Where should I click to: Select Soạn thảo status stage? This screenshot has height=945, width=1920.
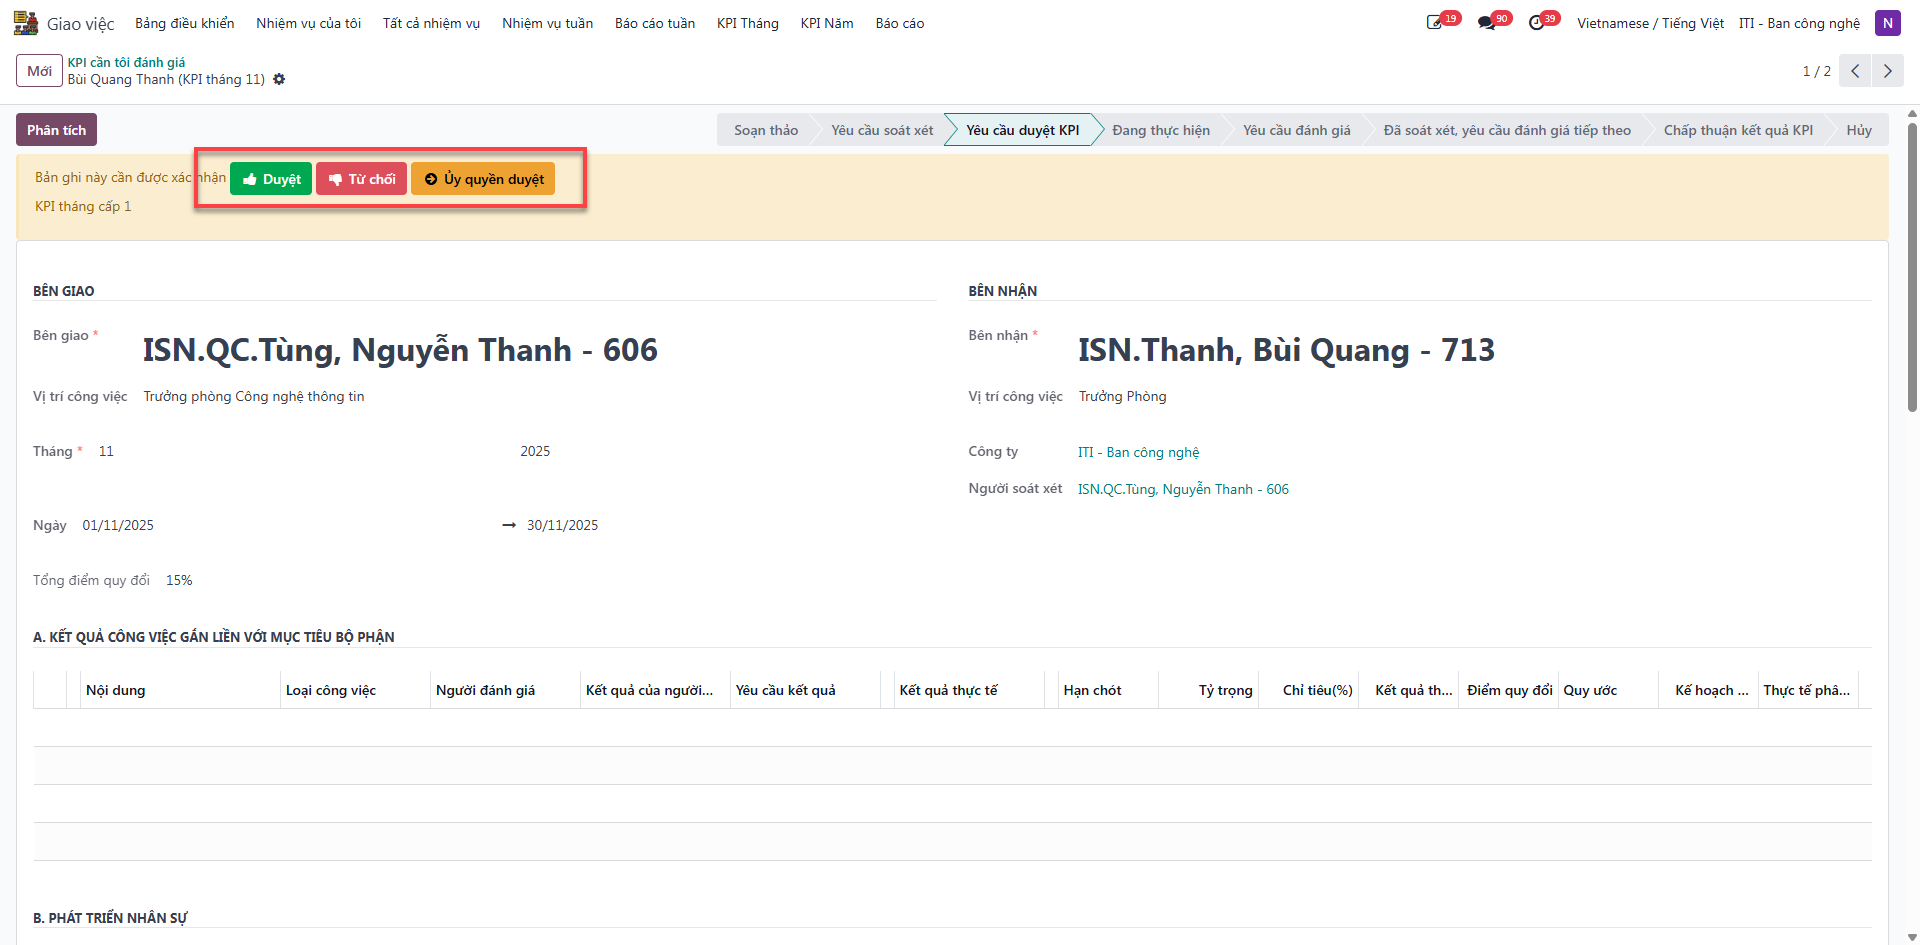tap(766, 130)
